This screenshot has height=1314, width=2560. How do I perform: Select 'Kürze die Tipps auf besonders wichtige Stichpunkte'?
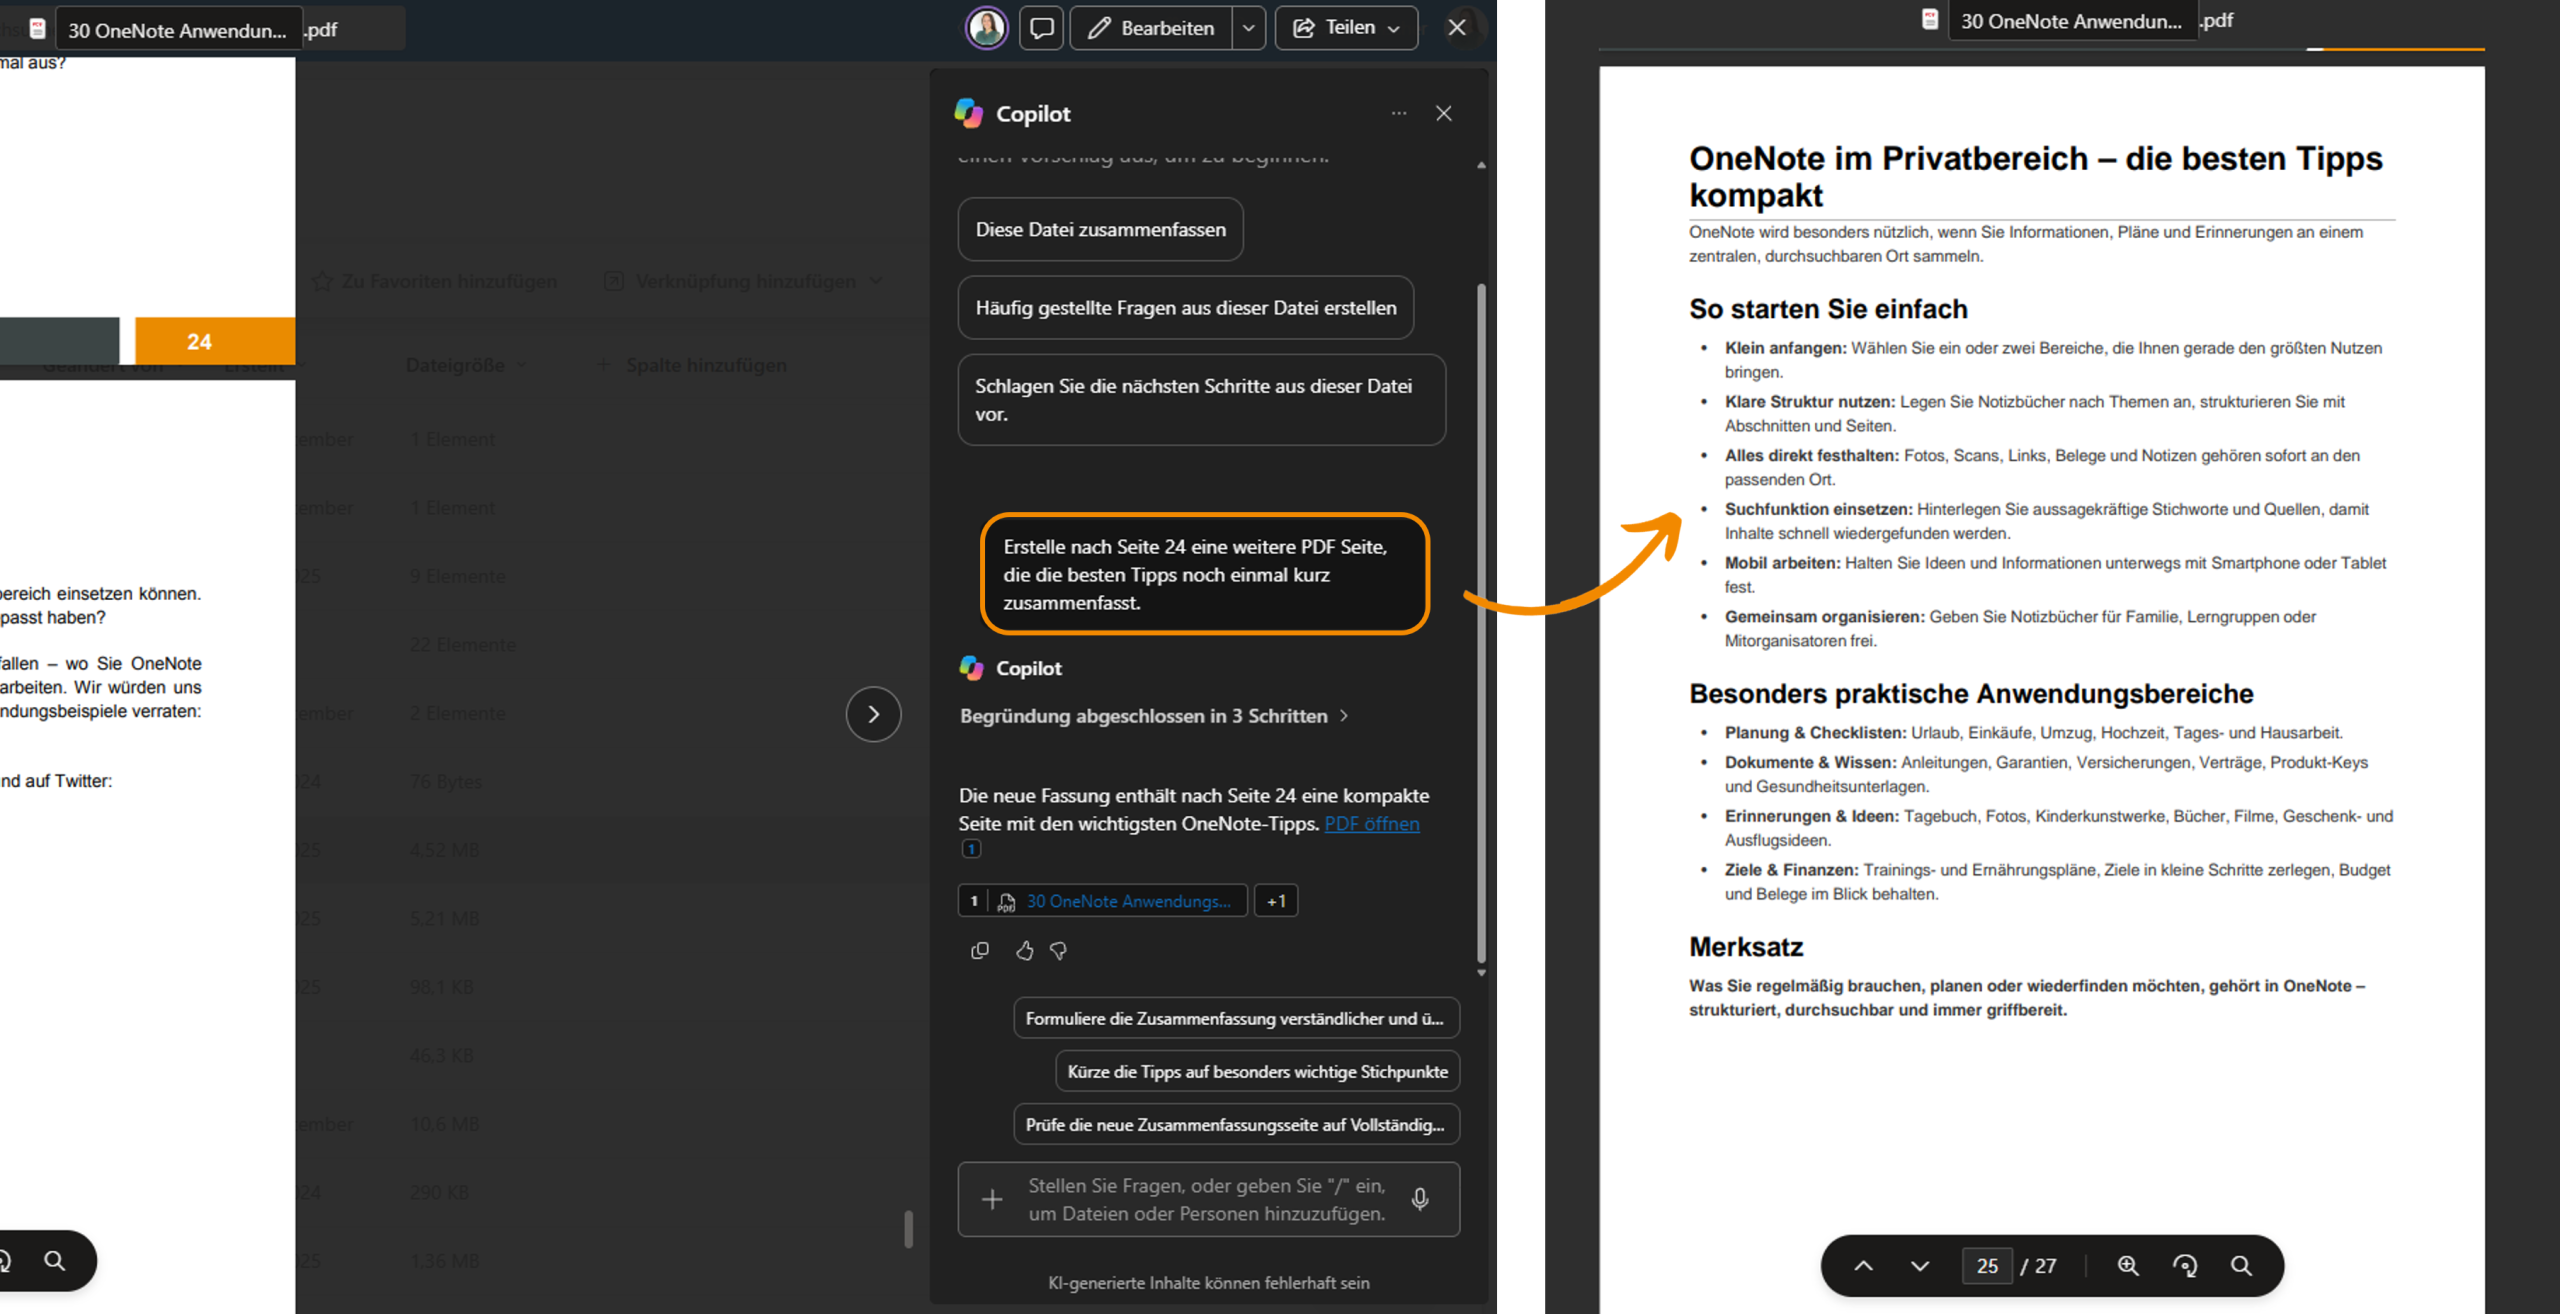(x=1257, y=1071)
